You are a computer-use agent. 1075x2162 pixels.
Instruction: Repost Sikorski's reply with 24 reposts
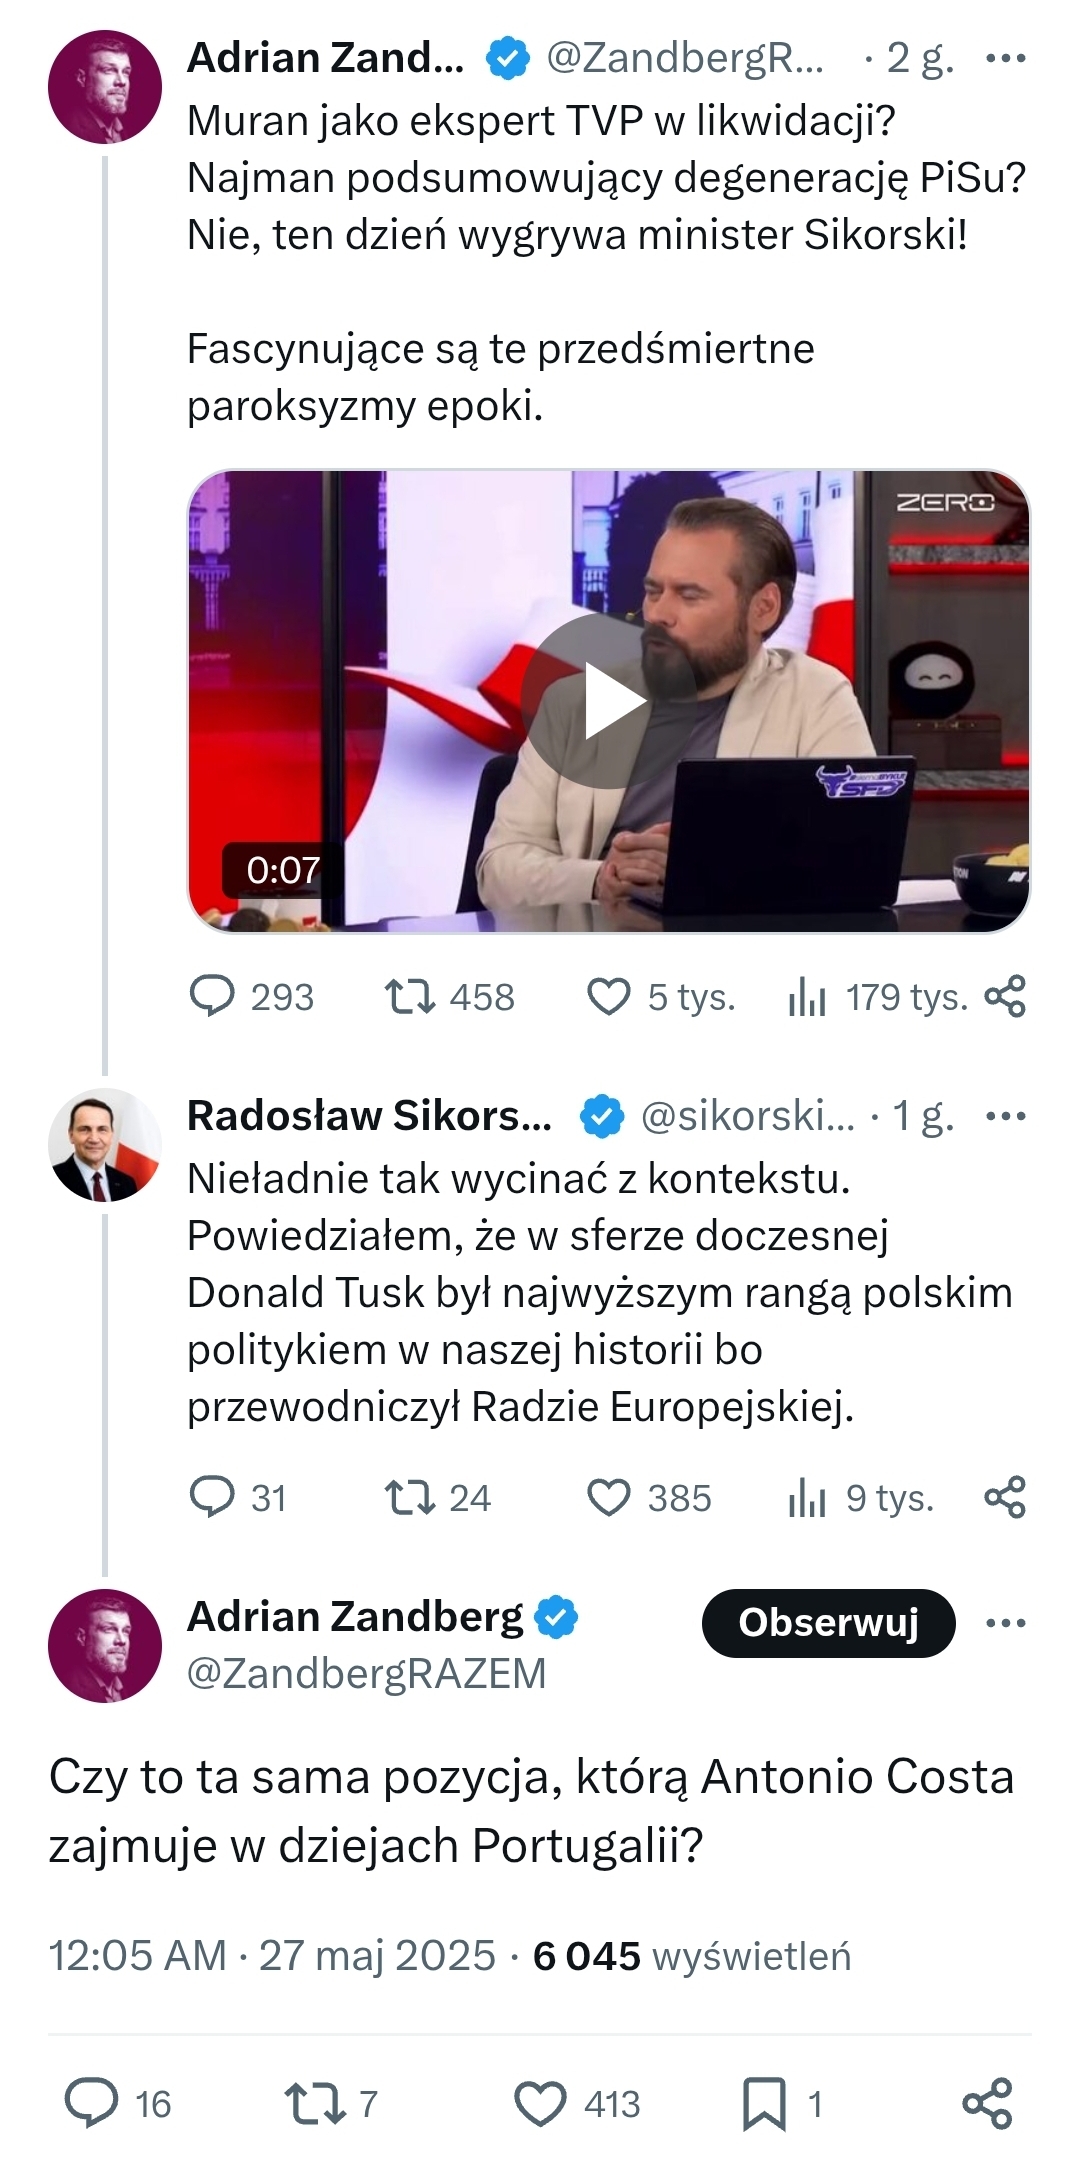(410, 1498)
